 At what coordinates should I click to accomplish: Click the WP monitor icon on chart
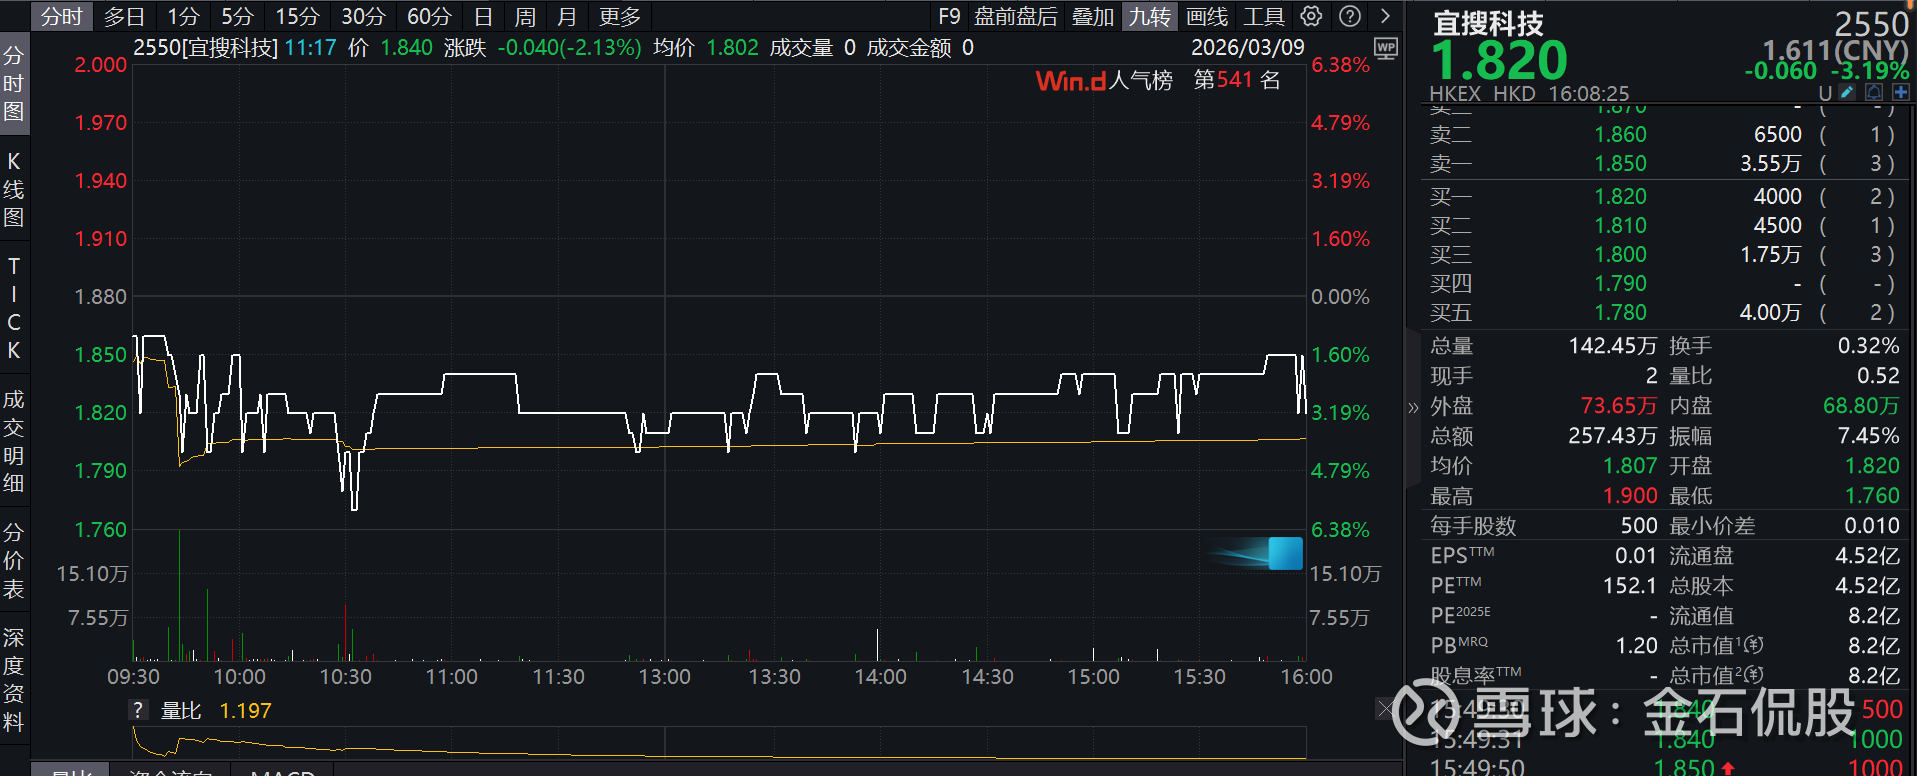1386,48
